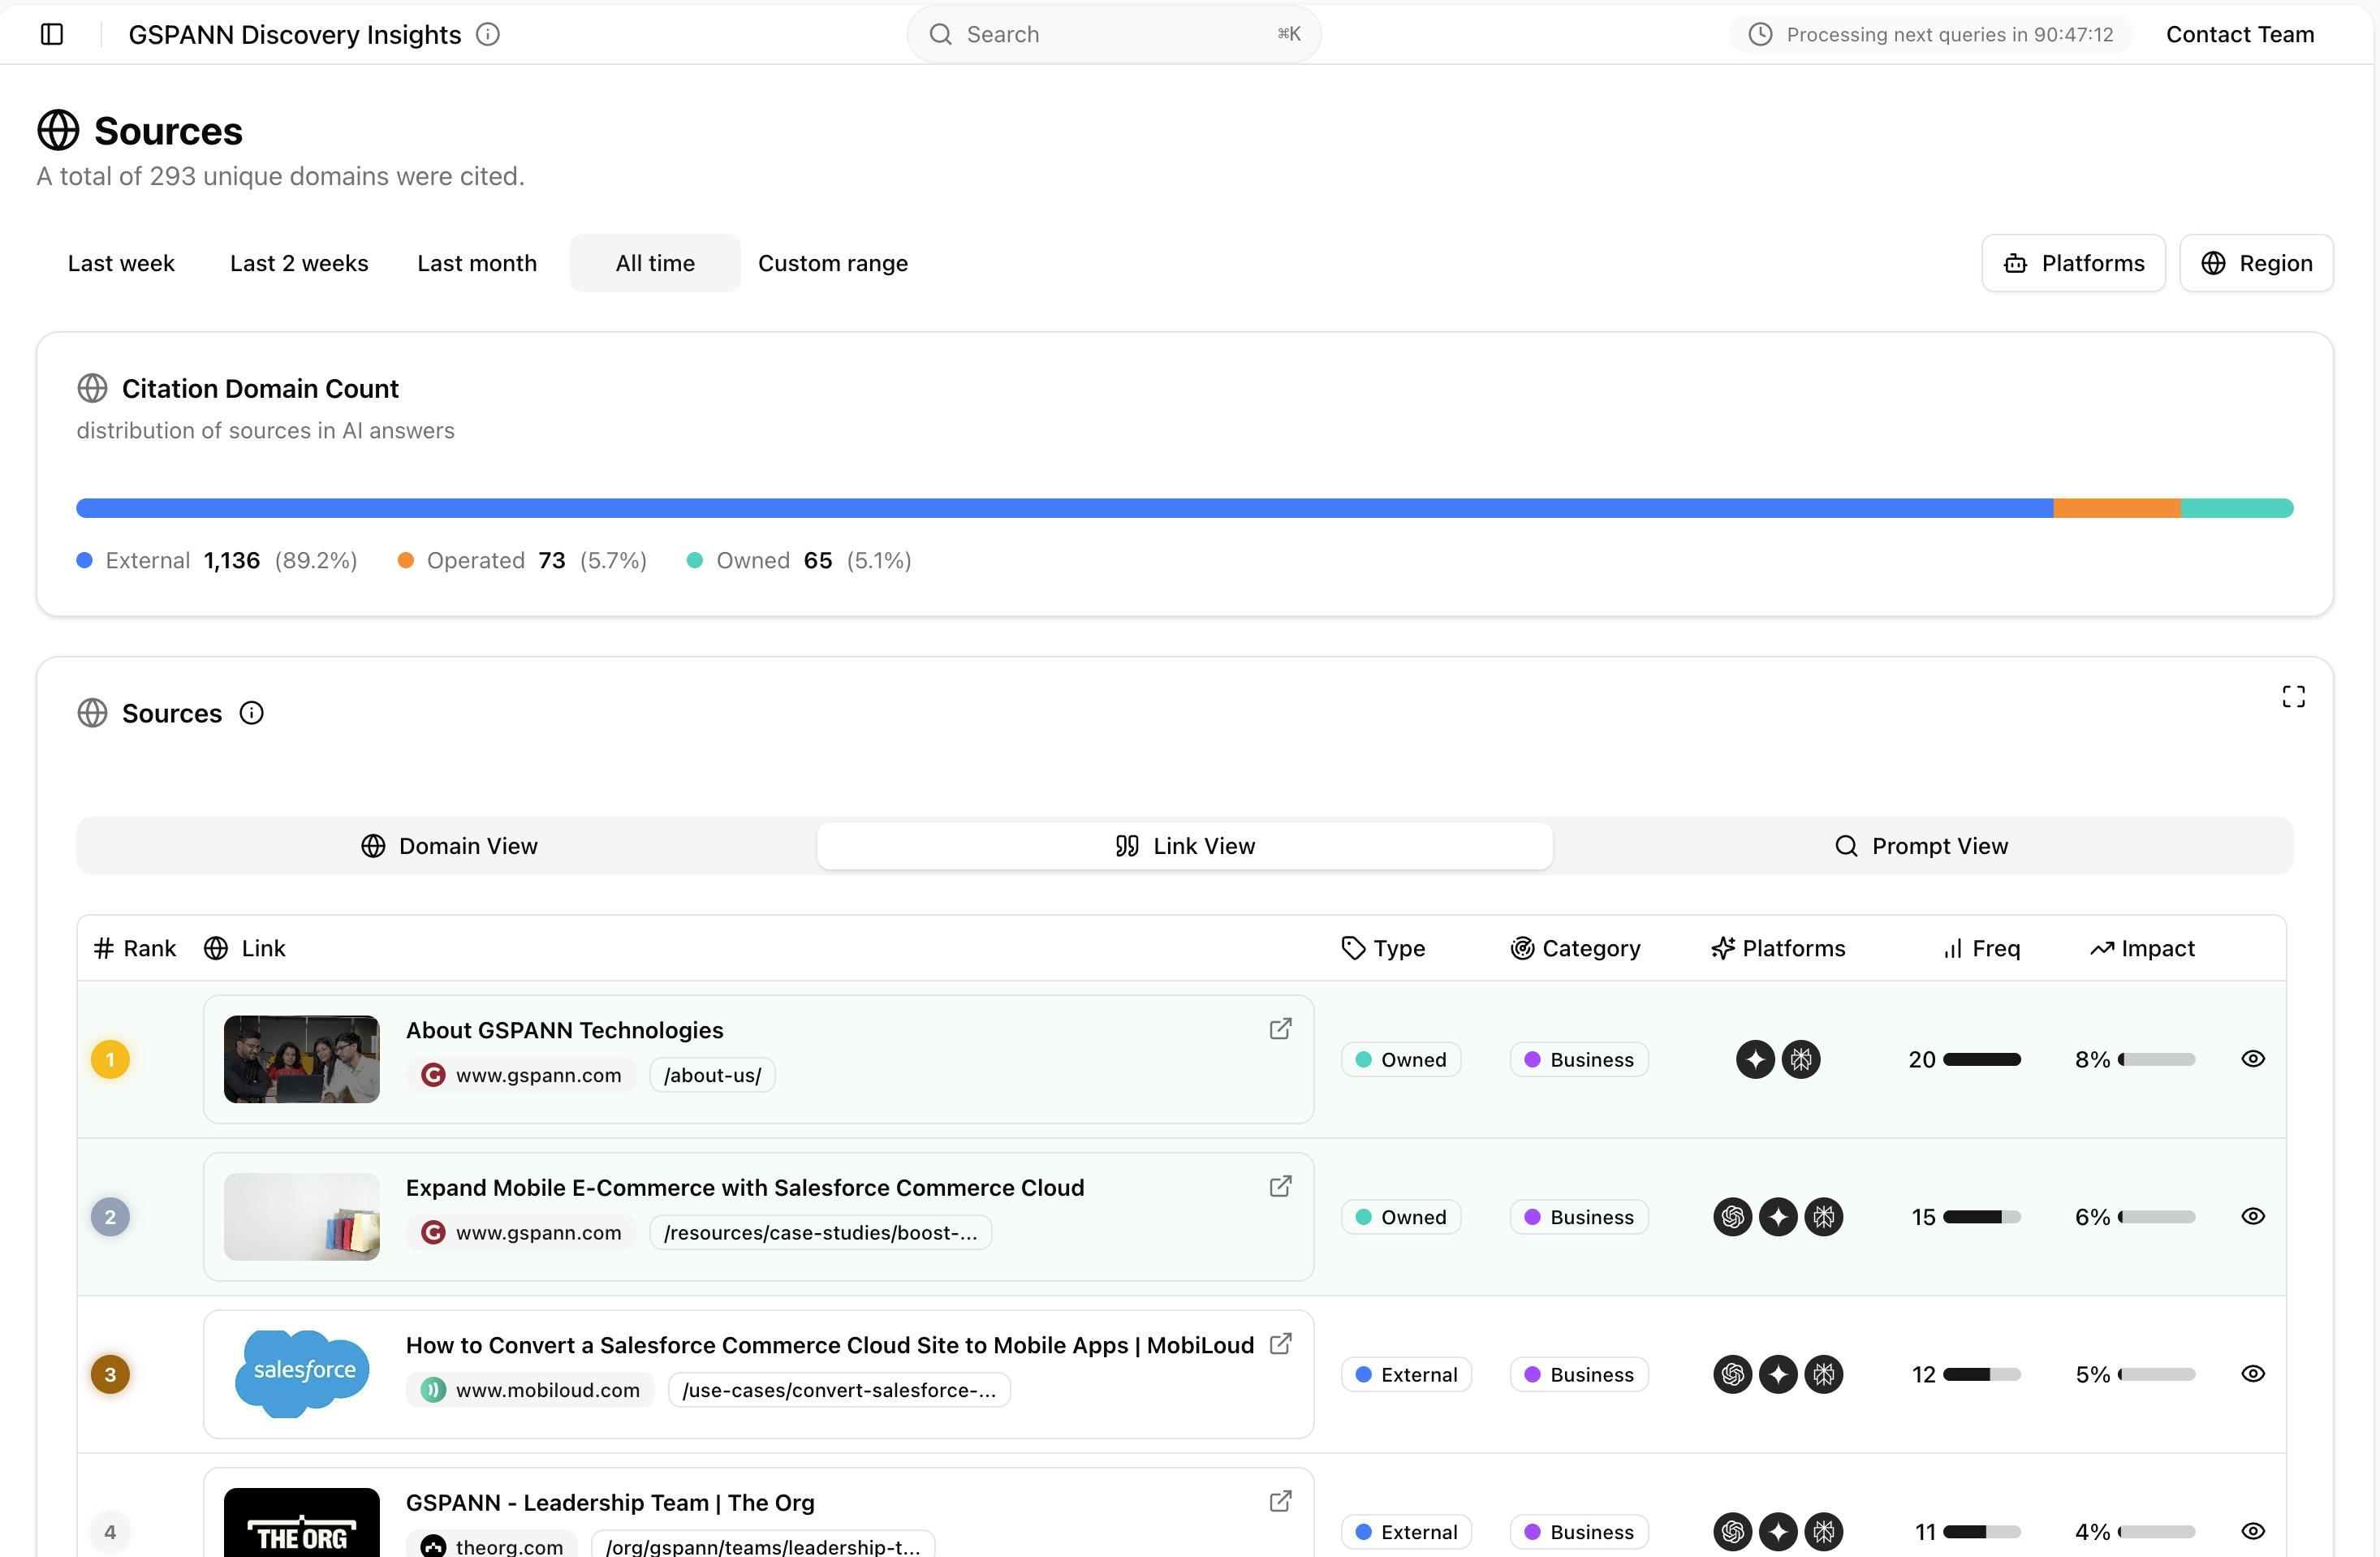Switch to Prompt View tab

coord(1921,846)
